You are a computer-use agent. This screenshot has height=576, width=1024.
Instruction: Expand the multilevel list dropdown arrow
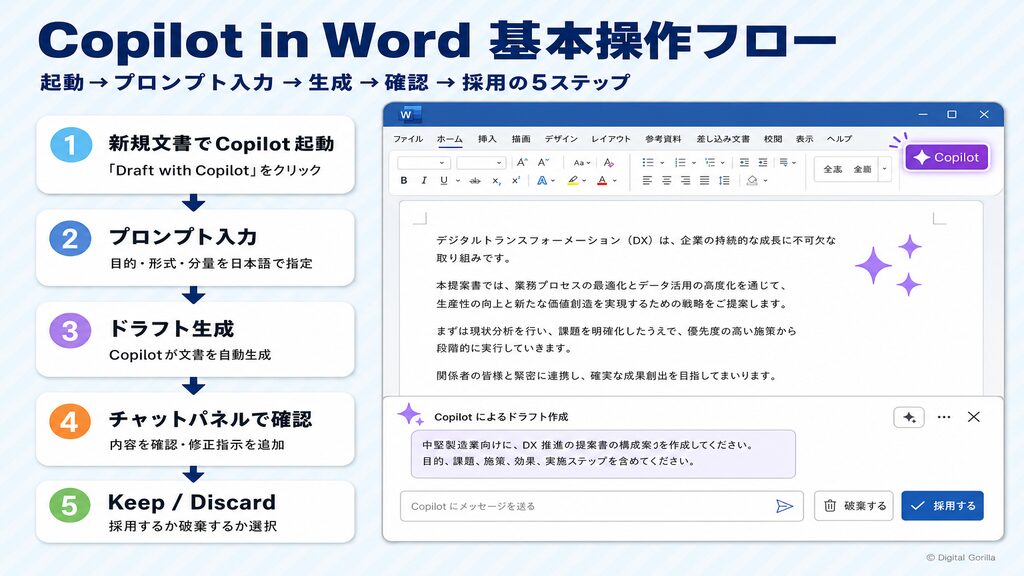(x=722, y=163)
